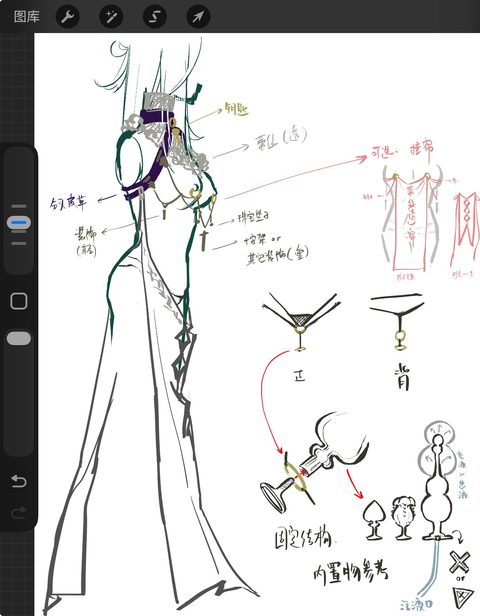Click the 背 character label on canvas
Viewport: 480px width, 616px height.
(401, 378)
